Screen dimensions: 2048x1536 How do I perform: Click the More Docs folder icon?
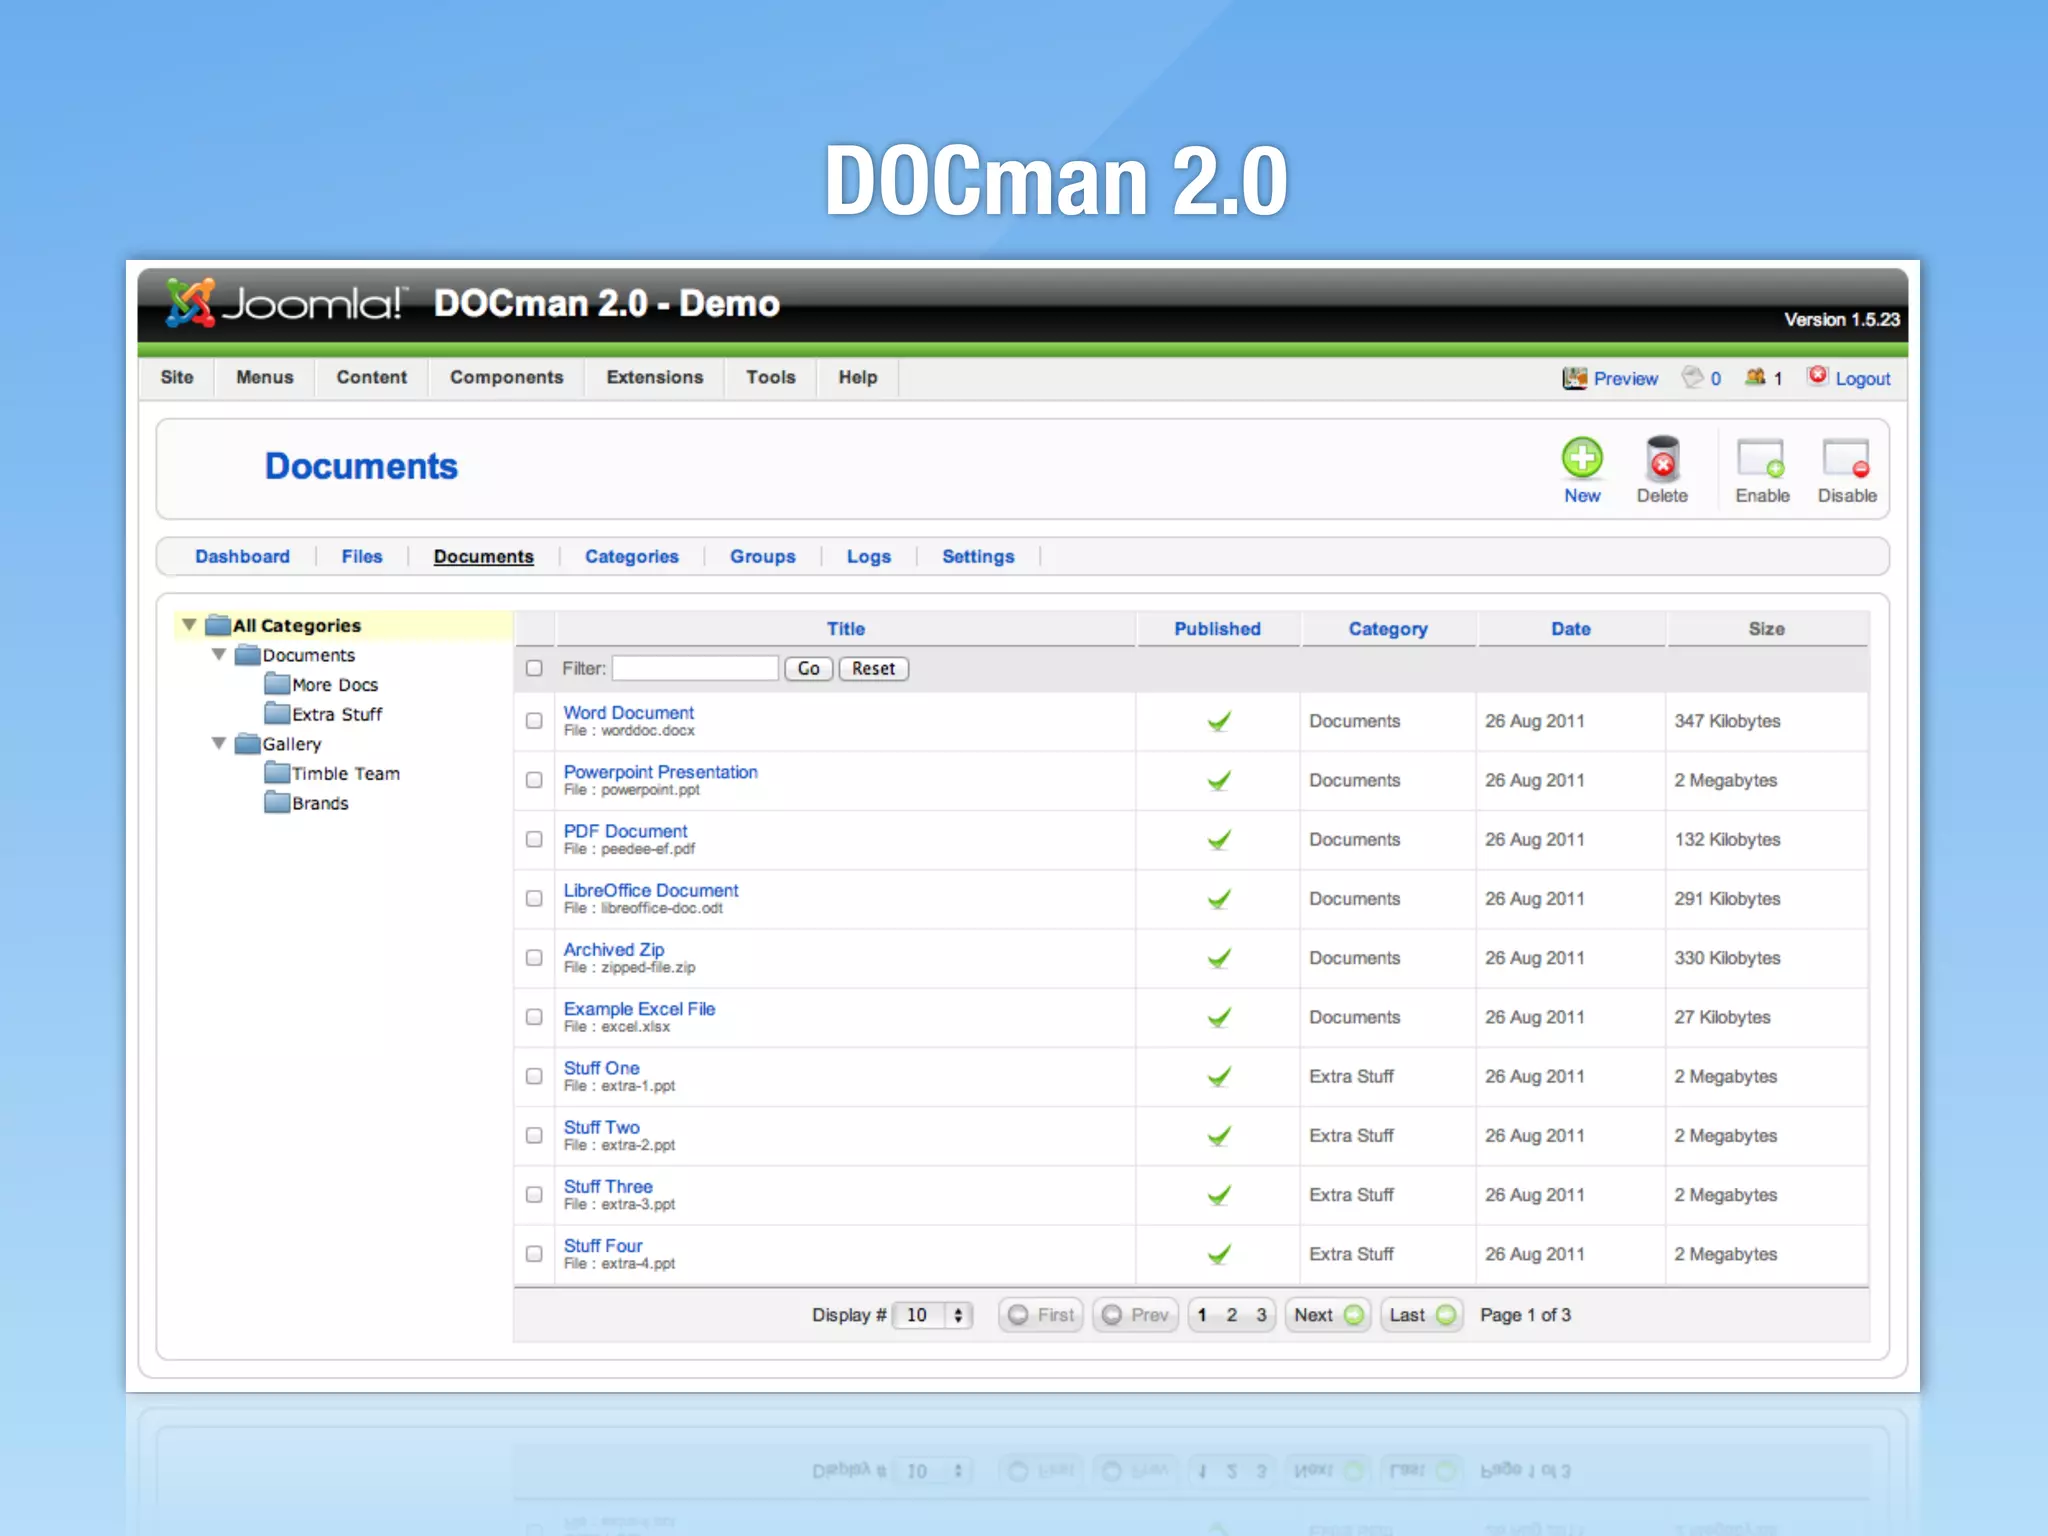(x=277, y=684)
